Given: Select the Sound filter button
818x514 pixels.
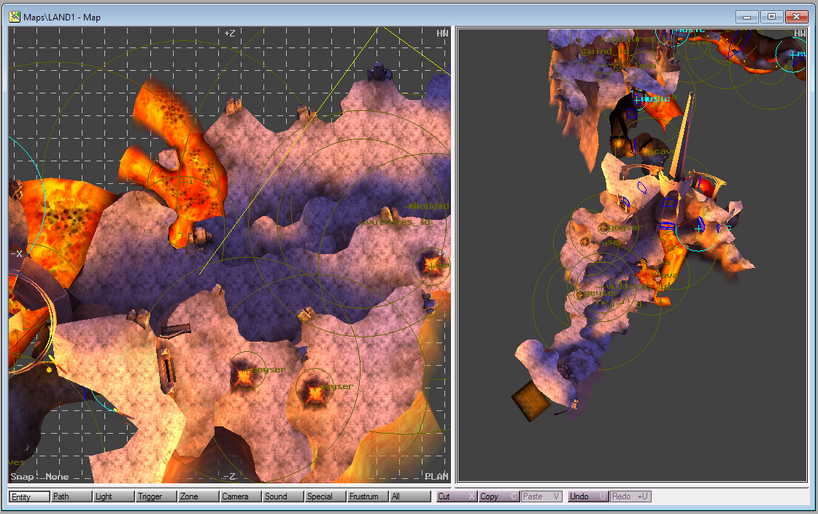Looking at the screenshot, I should 283,496.
